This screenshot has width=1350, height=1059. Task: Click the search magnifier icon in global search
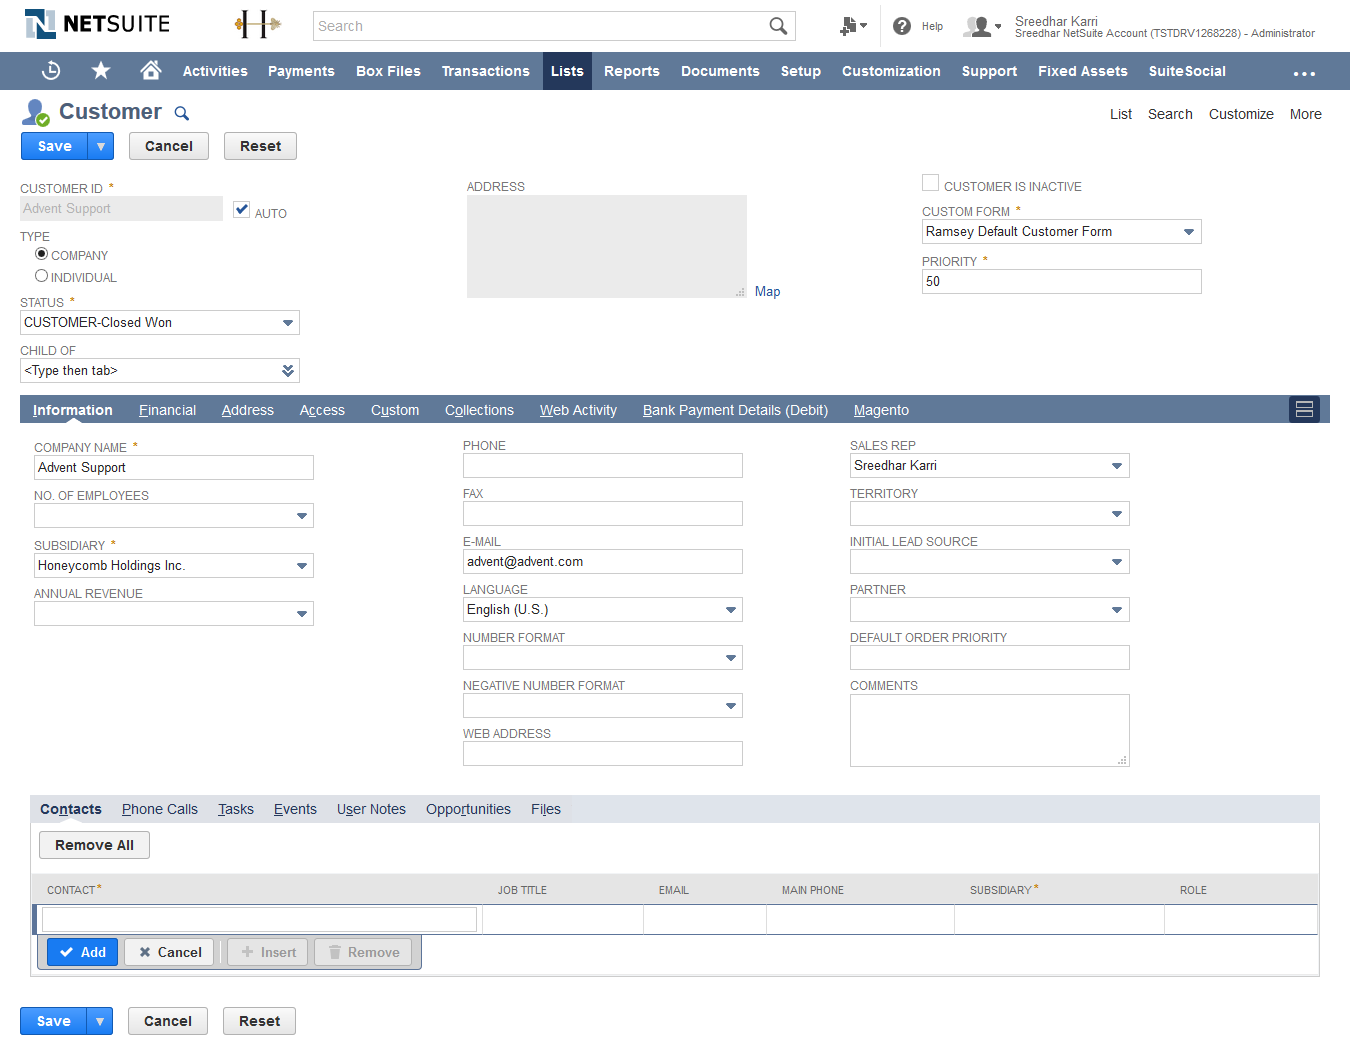tap(778, 26)
